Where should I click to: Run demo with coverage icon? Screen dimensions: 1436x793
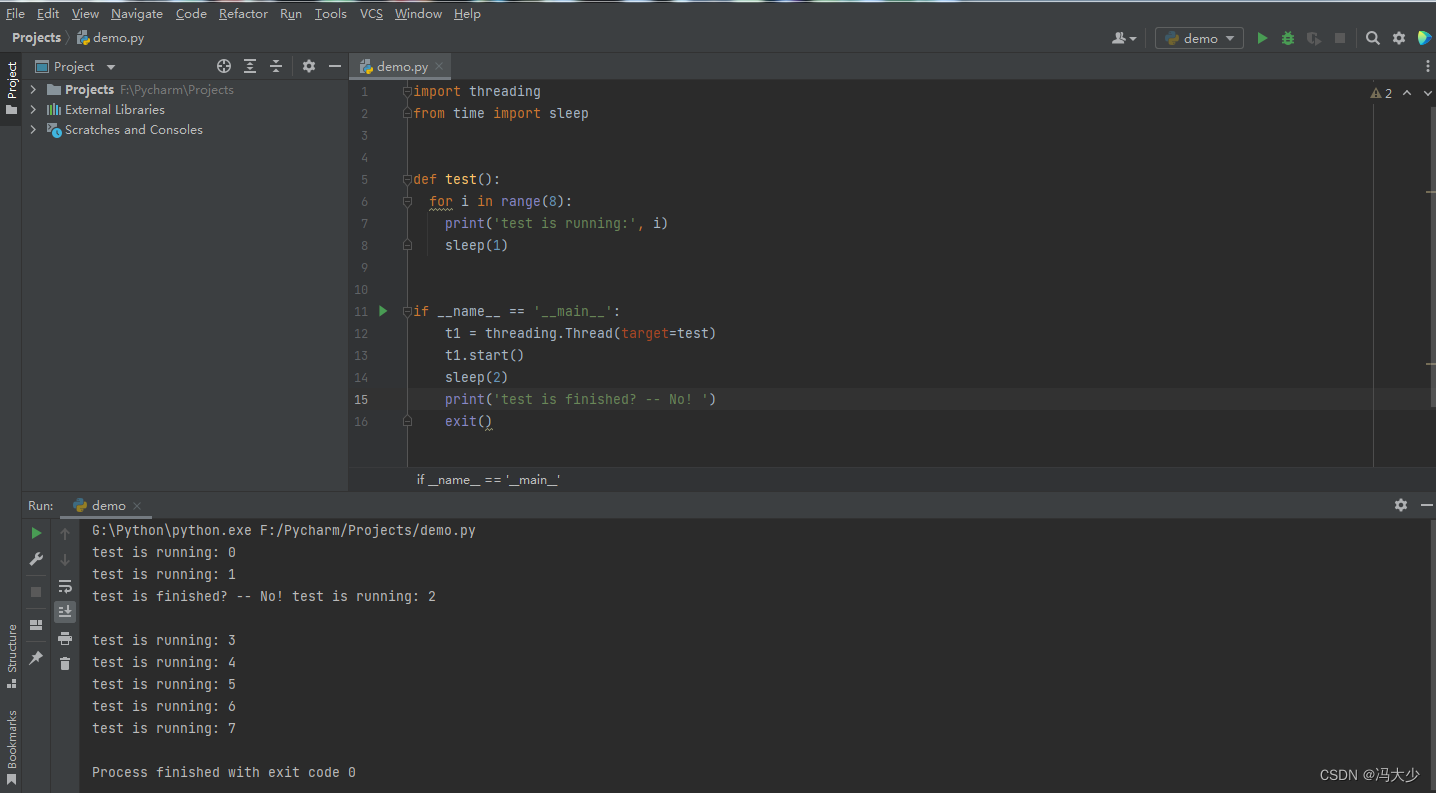1314,38
